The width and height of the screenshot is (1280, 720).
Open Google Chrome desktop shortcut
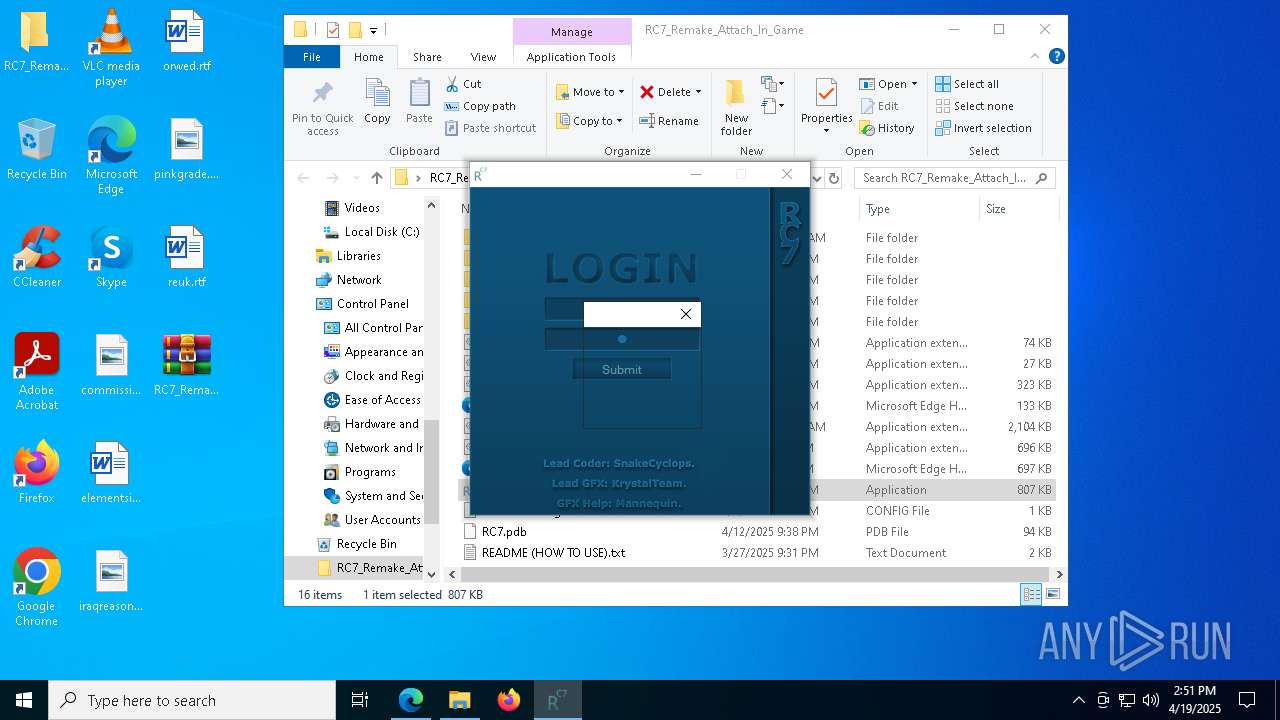click(37, 588)
